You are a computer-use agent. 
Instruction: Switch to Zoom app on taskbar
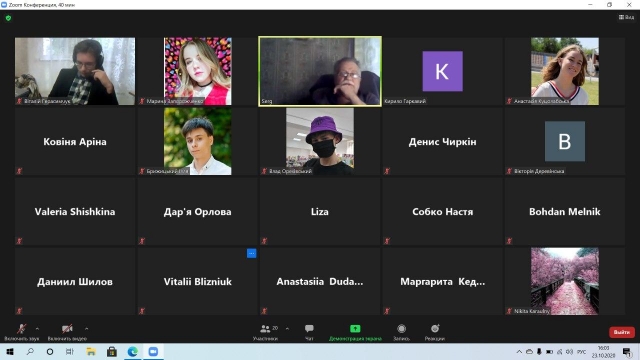tap(153, 351)
